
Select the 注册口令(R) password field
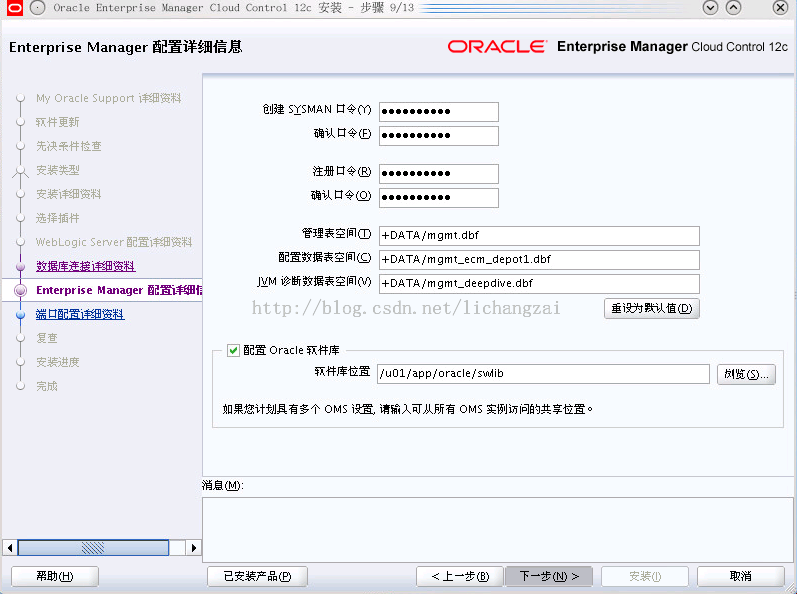tap(439, 174)
